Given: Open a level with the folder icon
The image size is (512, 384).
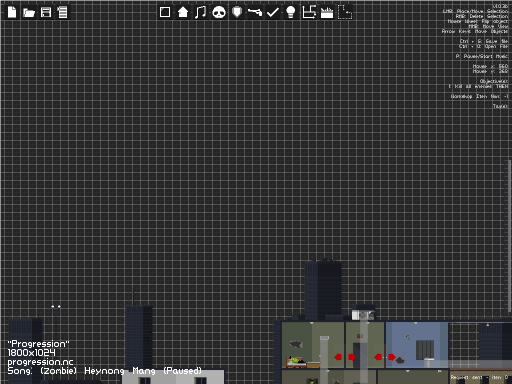Looking at the screenshot, I should point(29,13).
